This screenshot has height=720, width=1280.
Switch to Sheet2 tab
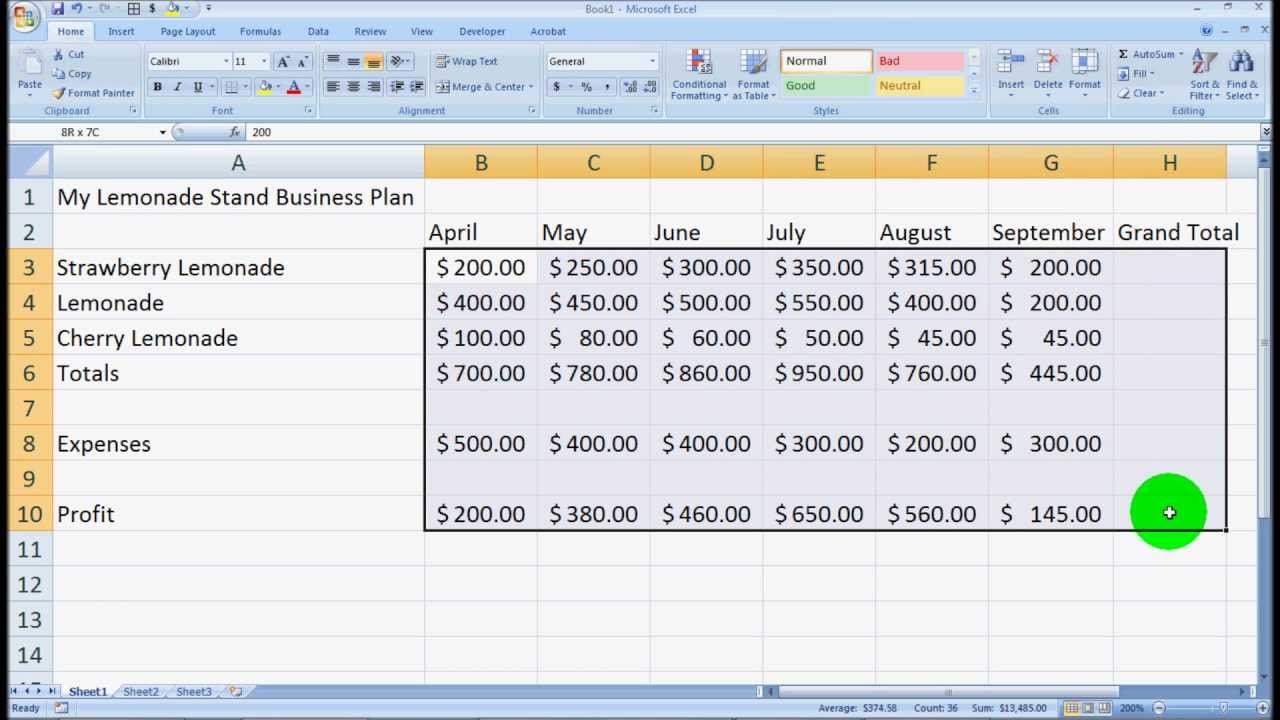point(140,691)
